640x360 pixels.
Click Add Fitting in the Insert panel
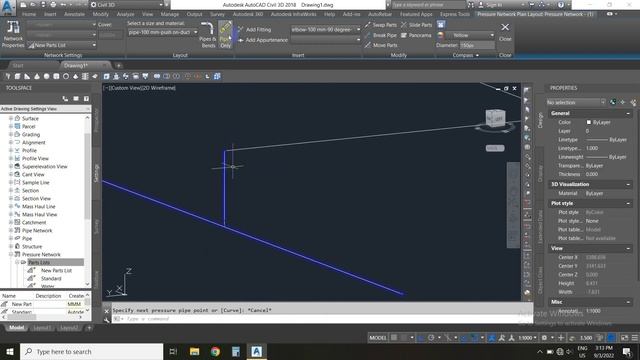click(255, 29)
